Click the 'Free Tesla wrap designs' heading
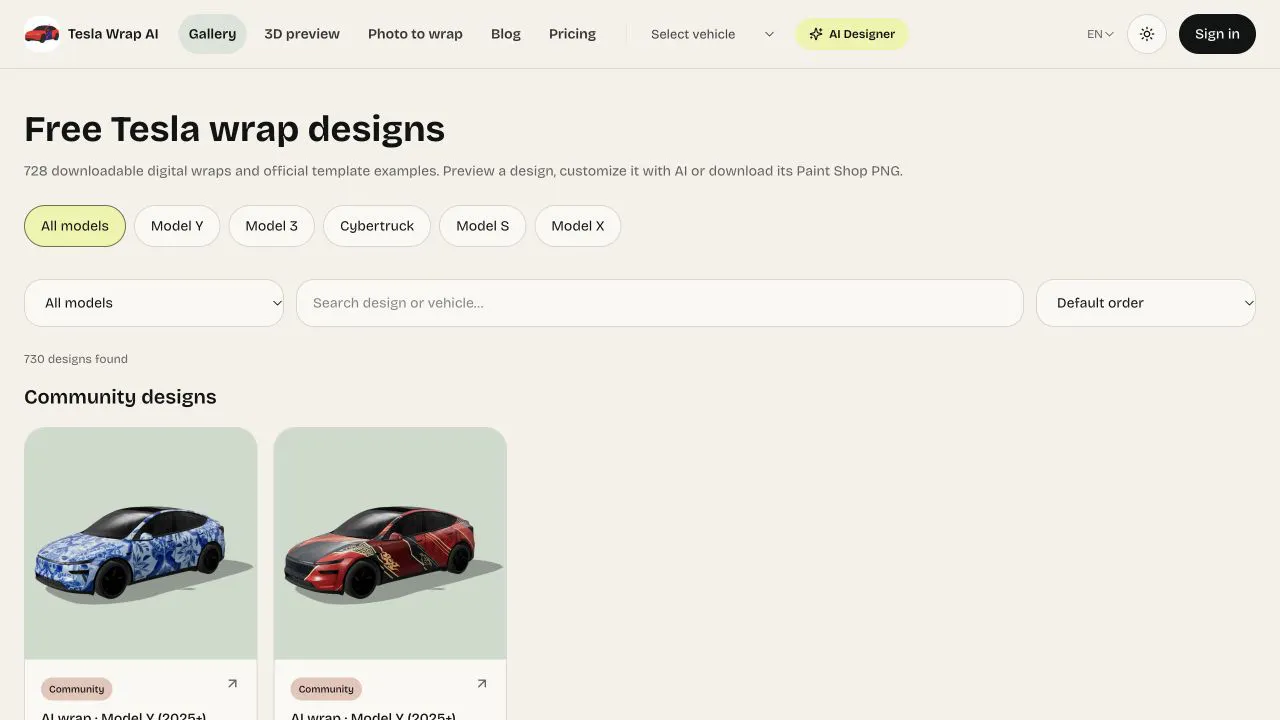This screenshot has width=1280, height=720. [x=234, y=129]
